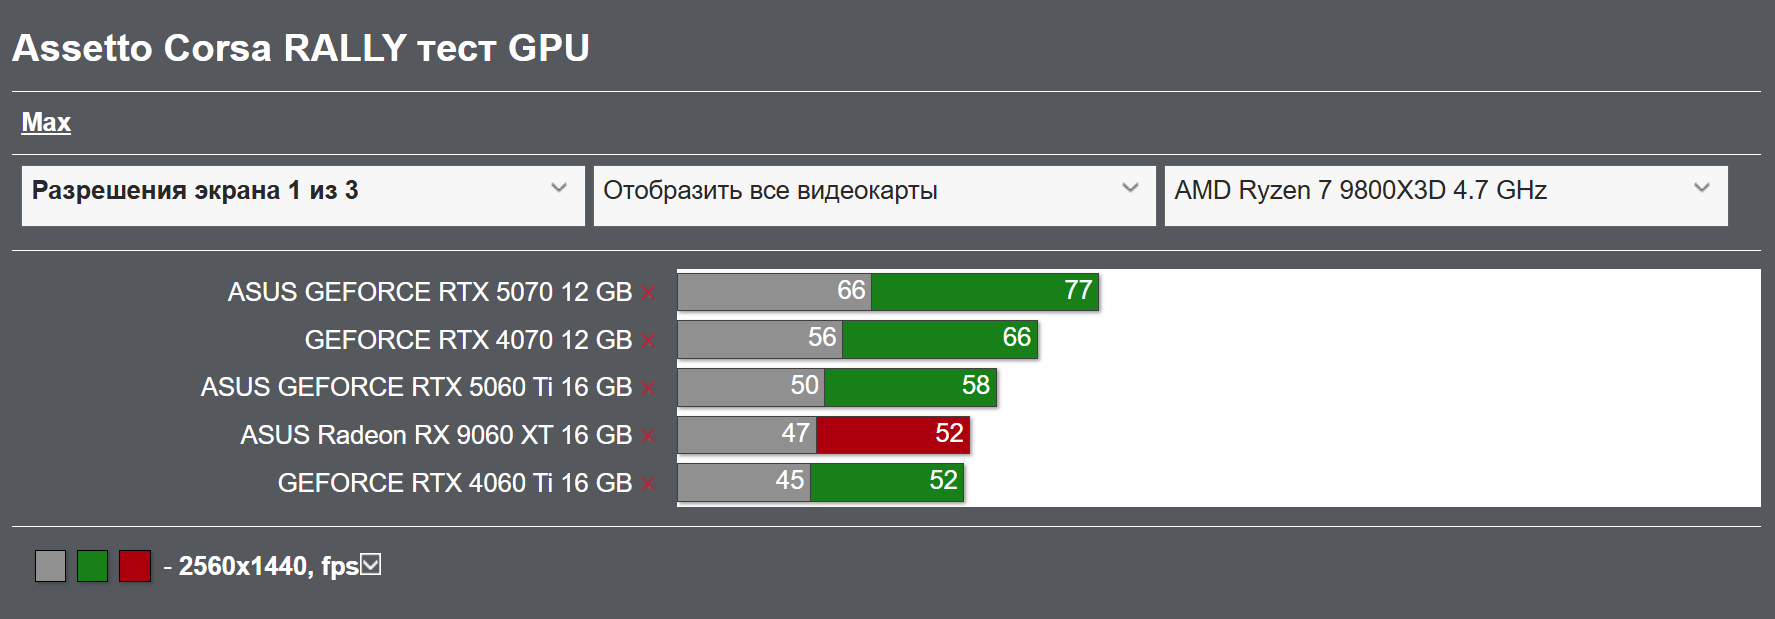Click the red 52 fps bar for RX 9060 XT
Screen dimensions: 1775x619
892,434
